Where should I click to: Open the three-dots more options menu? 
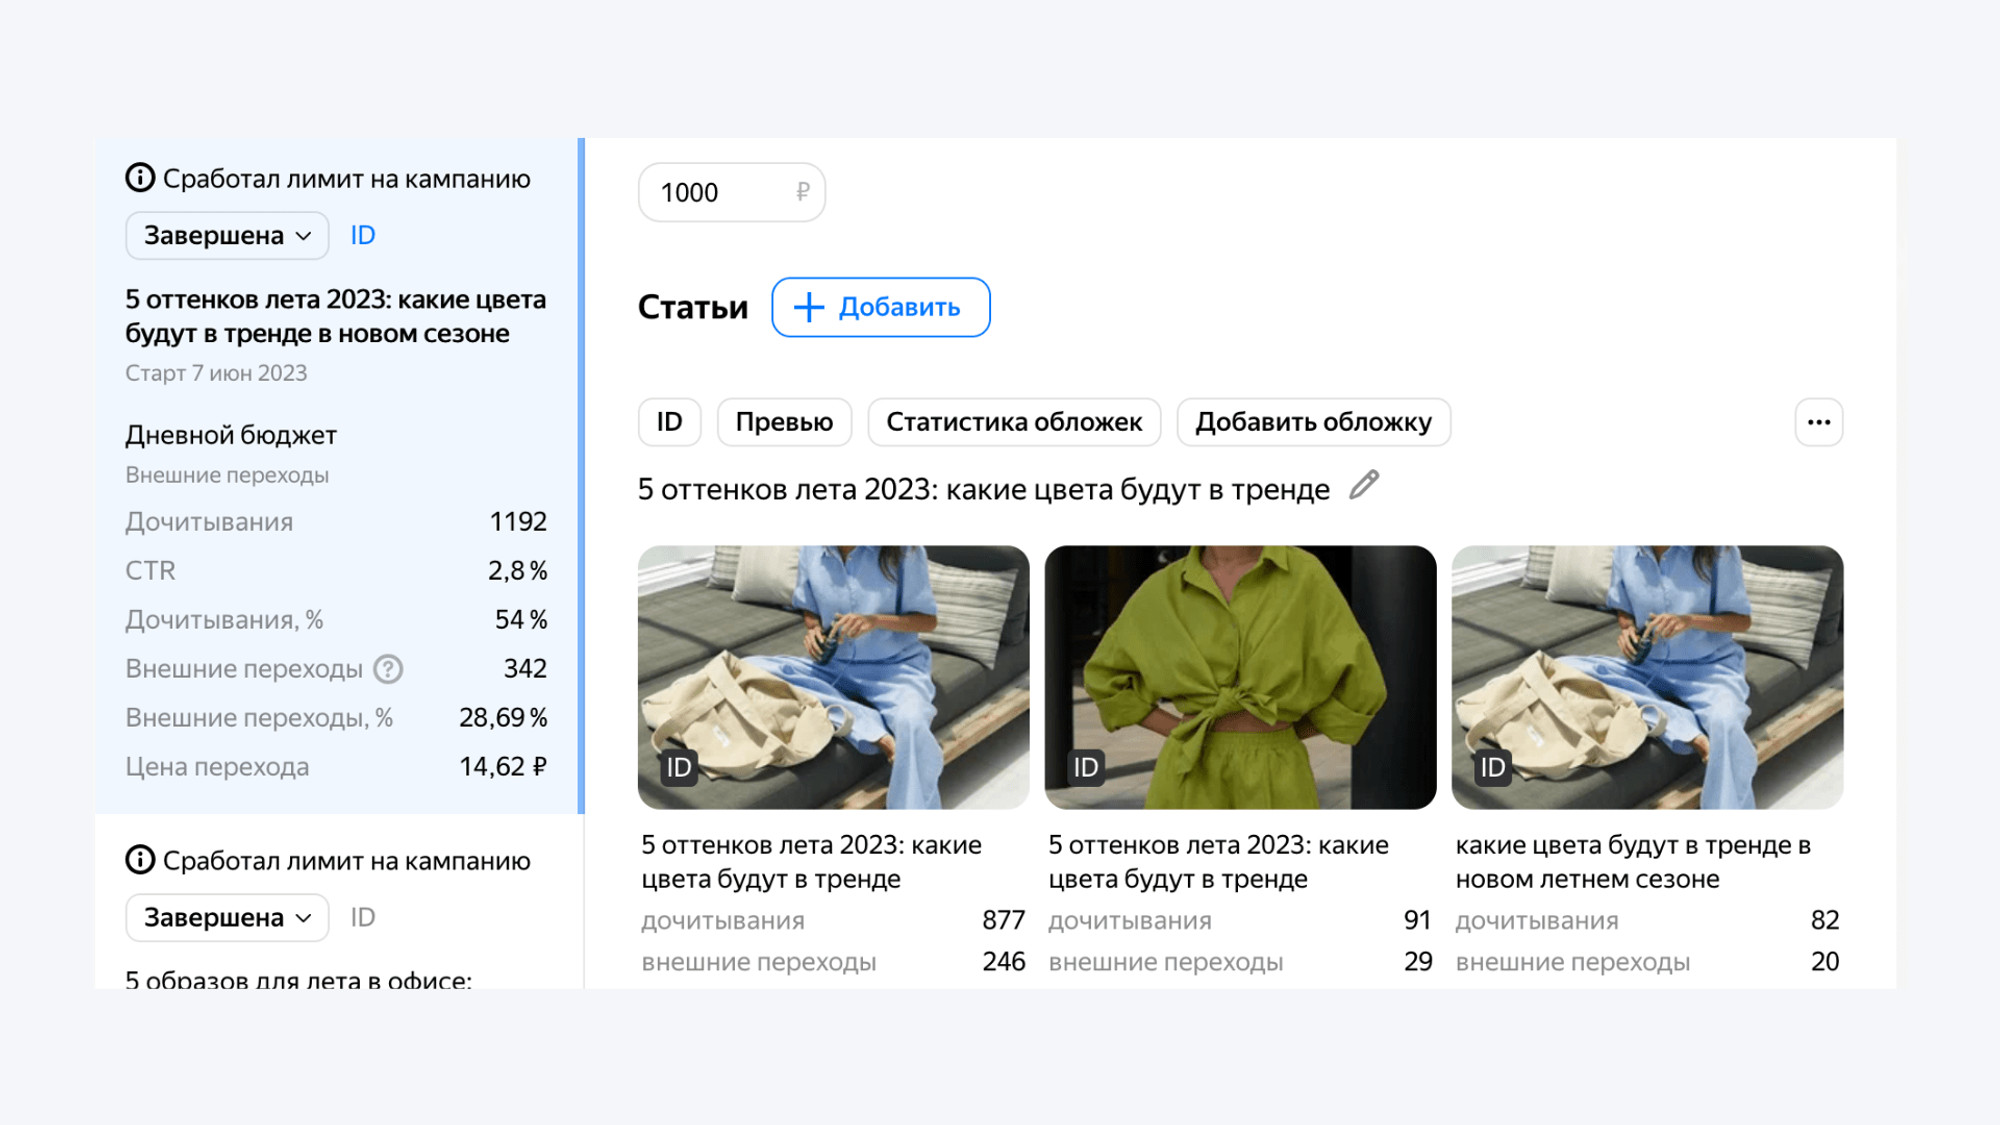(x=1818, y=422)
